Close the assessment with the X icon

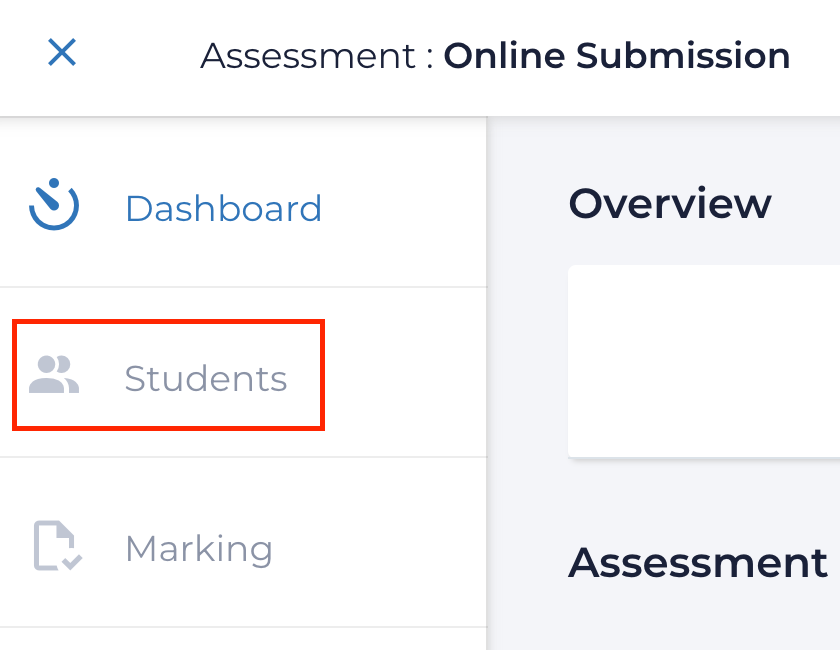click(x=62, y=53)
